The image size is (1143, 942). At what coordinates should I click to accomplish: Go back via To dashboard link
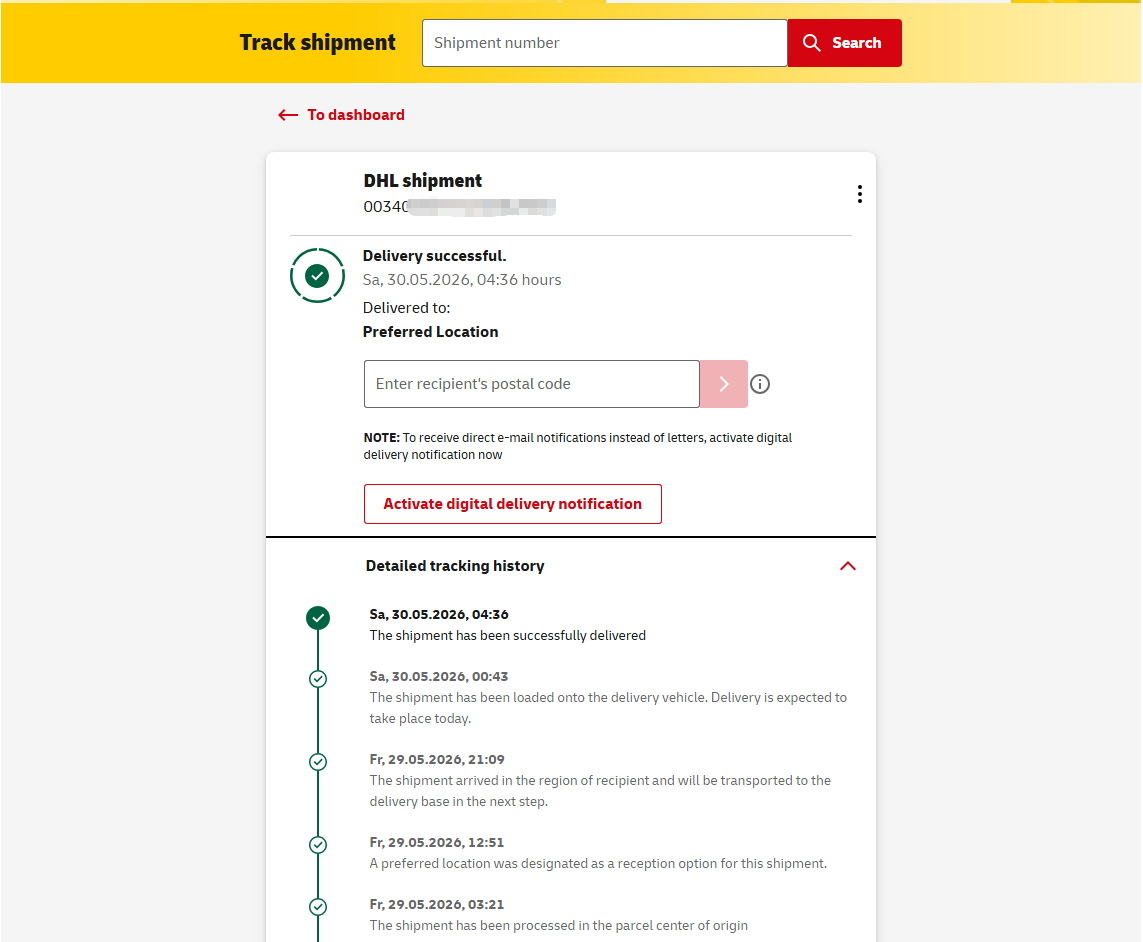pos(356,115)
